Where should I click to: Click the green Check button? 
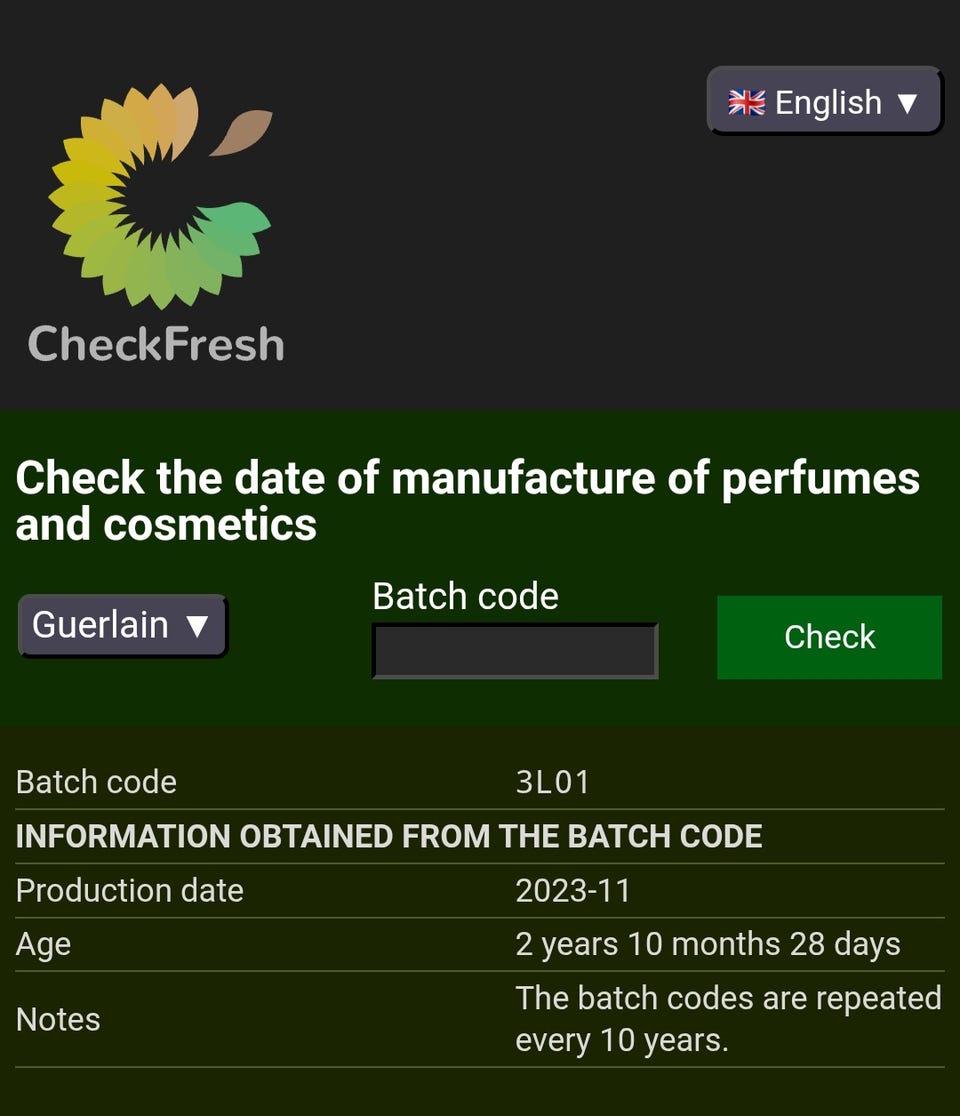click(830, 637)
